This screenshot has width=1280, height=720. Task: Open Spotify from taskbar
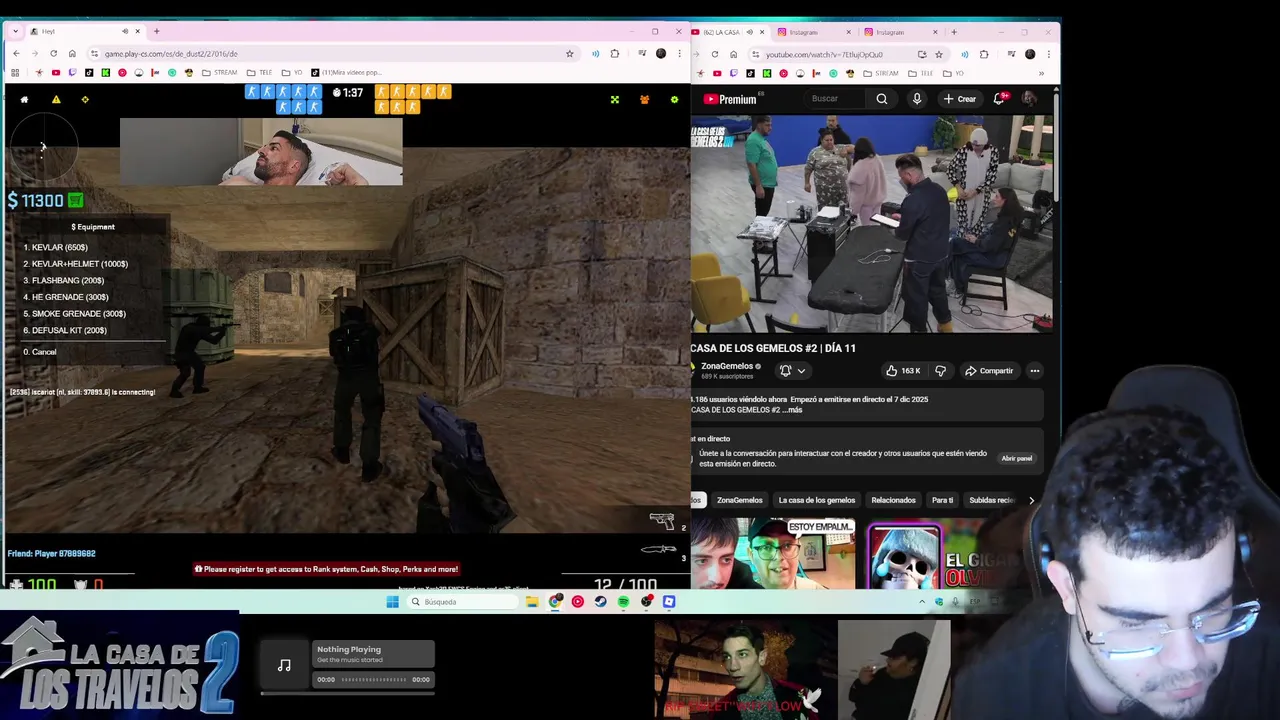[623, 602]
